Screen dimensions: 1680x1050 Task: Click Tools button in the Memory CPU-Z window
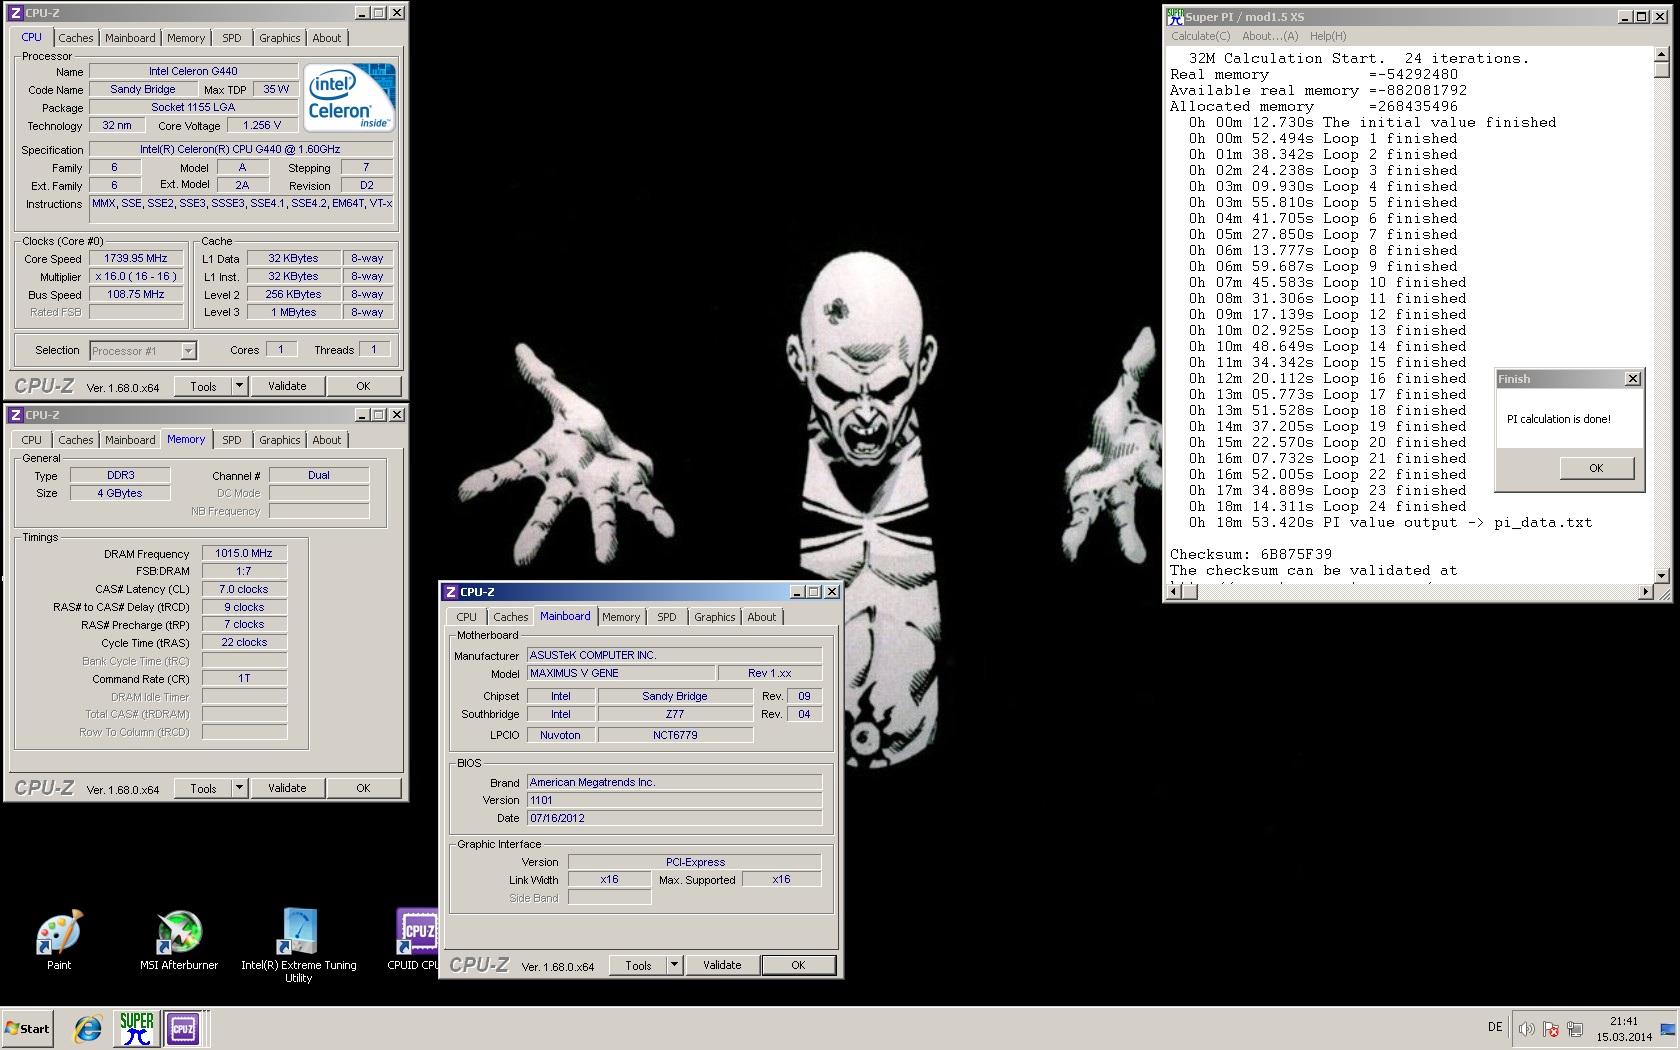click(203, 788)
